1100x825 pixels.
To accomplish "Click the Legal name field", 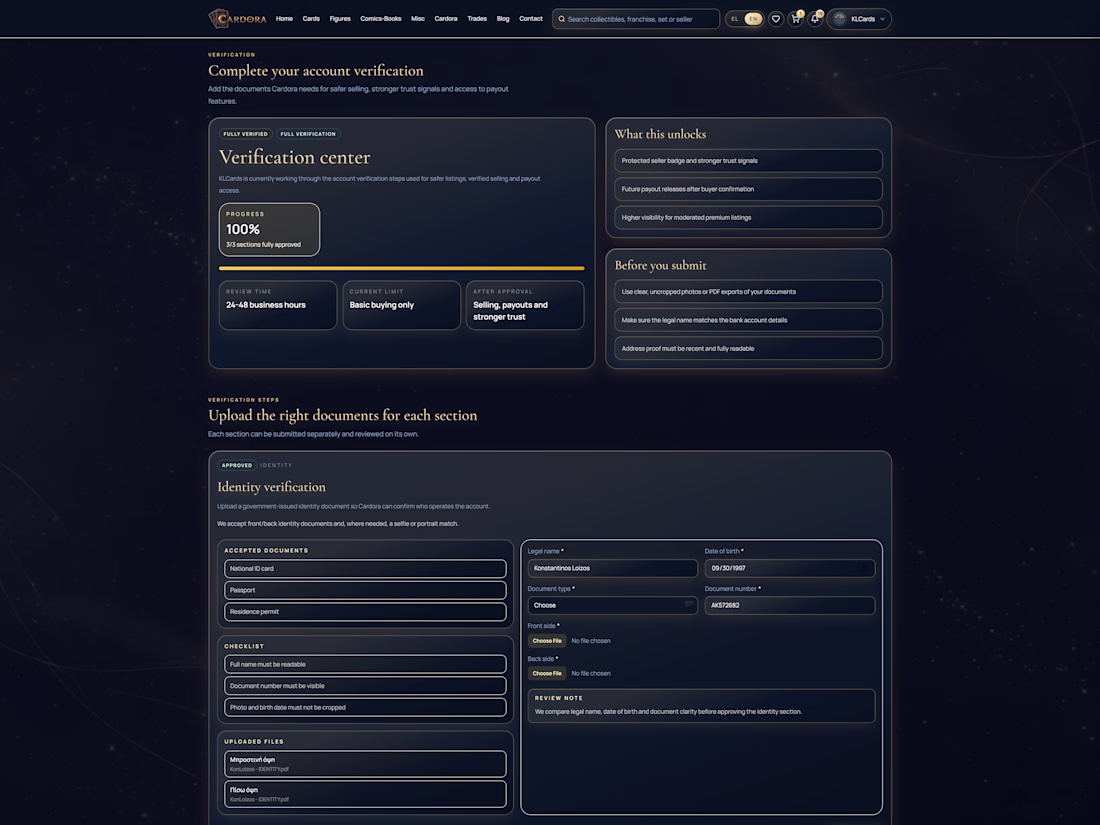I will coord(612,568).
